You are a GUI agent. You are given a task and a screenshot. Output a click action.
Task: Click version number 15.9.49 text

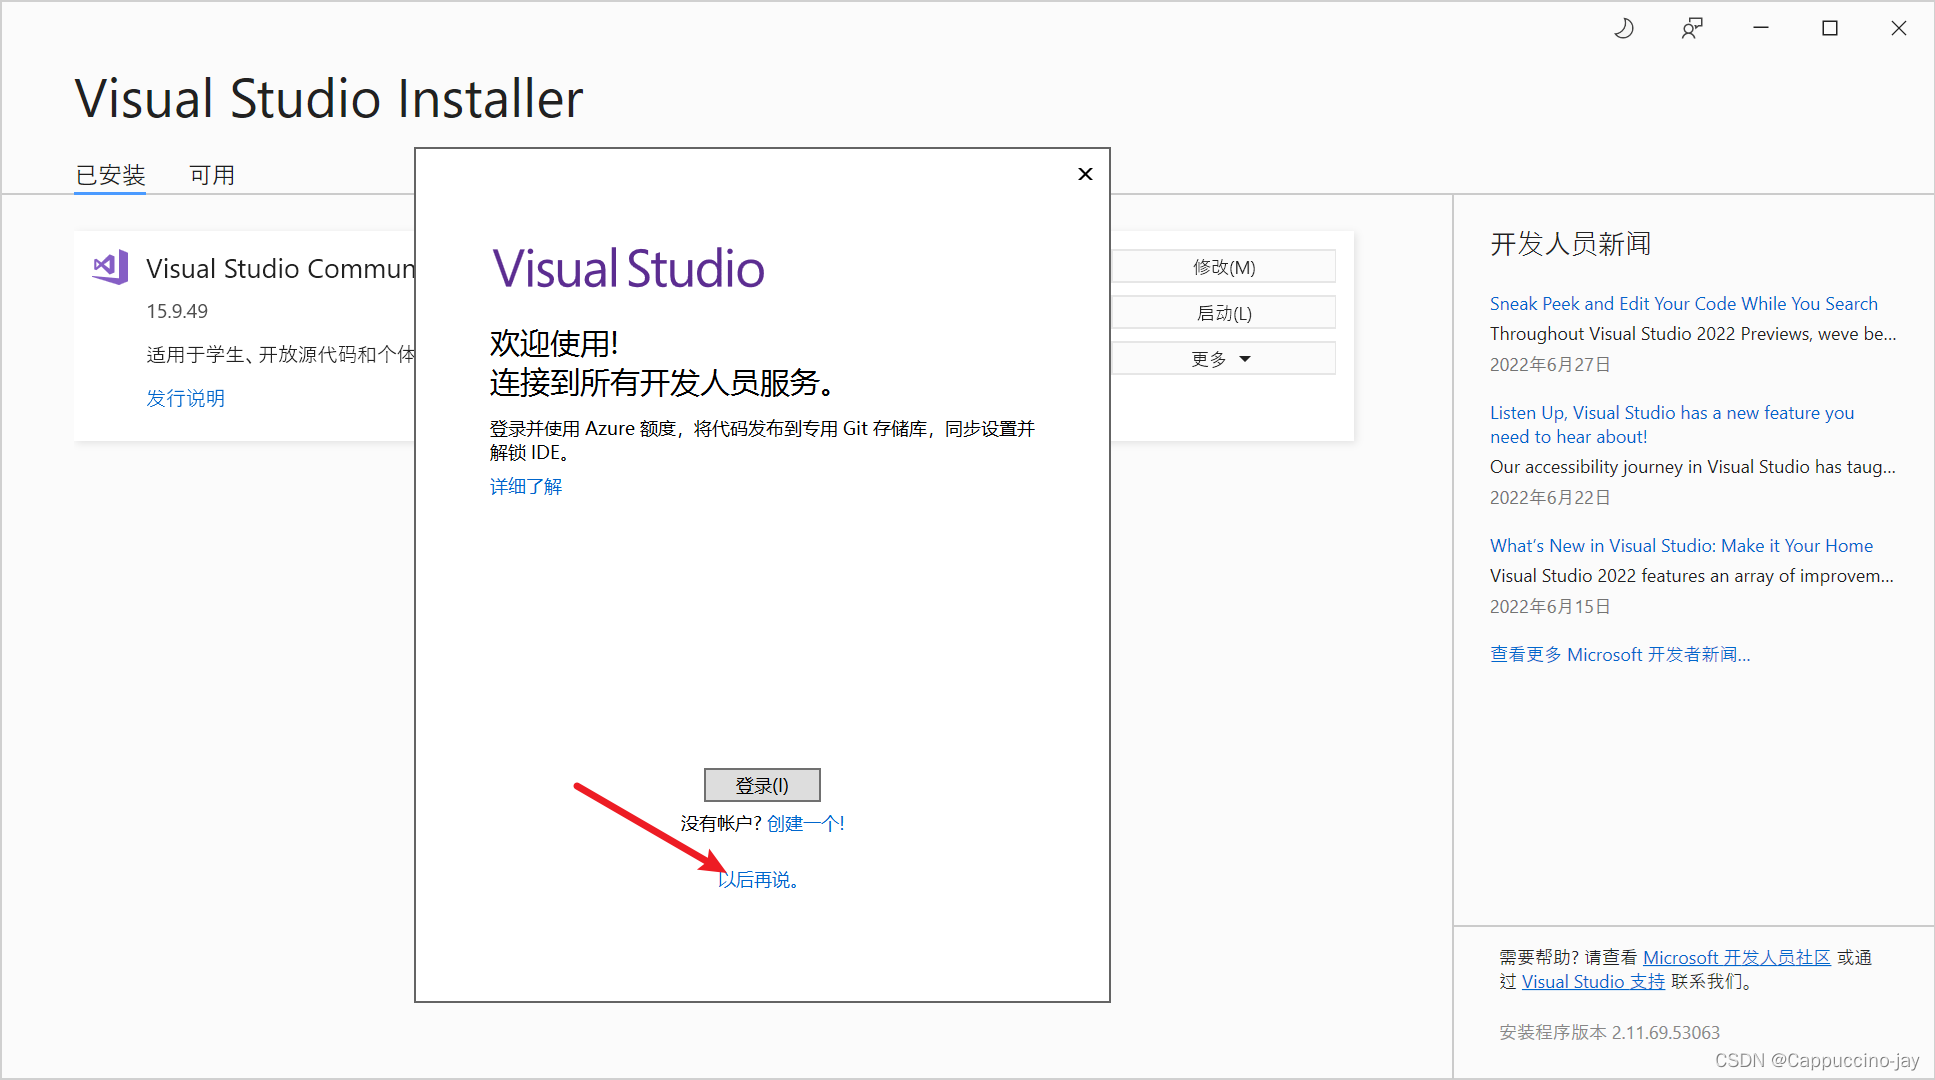[x=177, y=311]
